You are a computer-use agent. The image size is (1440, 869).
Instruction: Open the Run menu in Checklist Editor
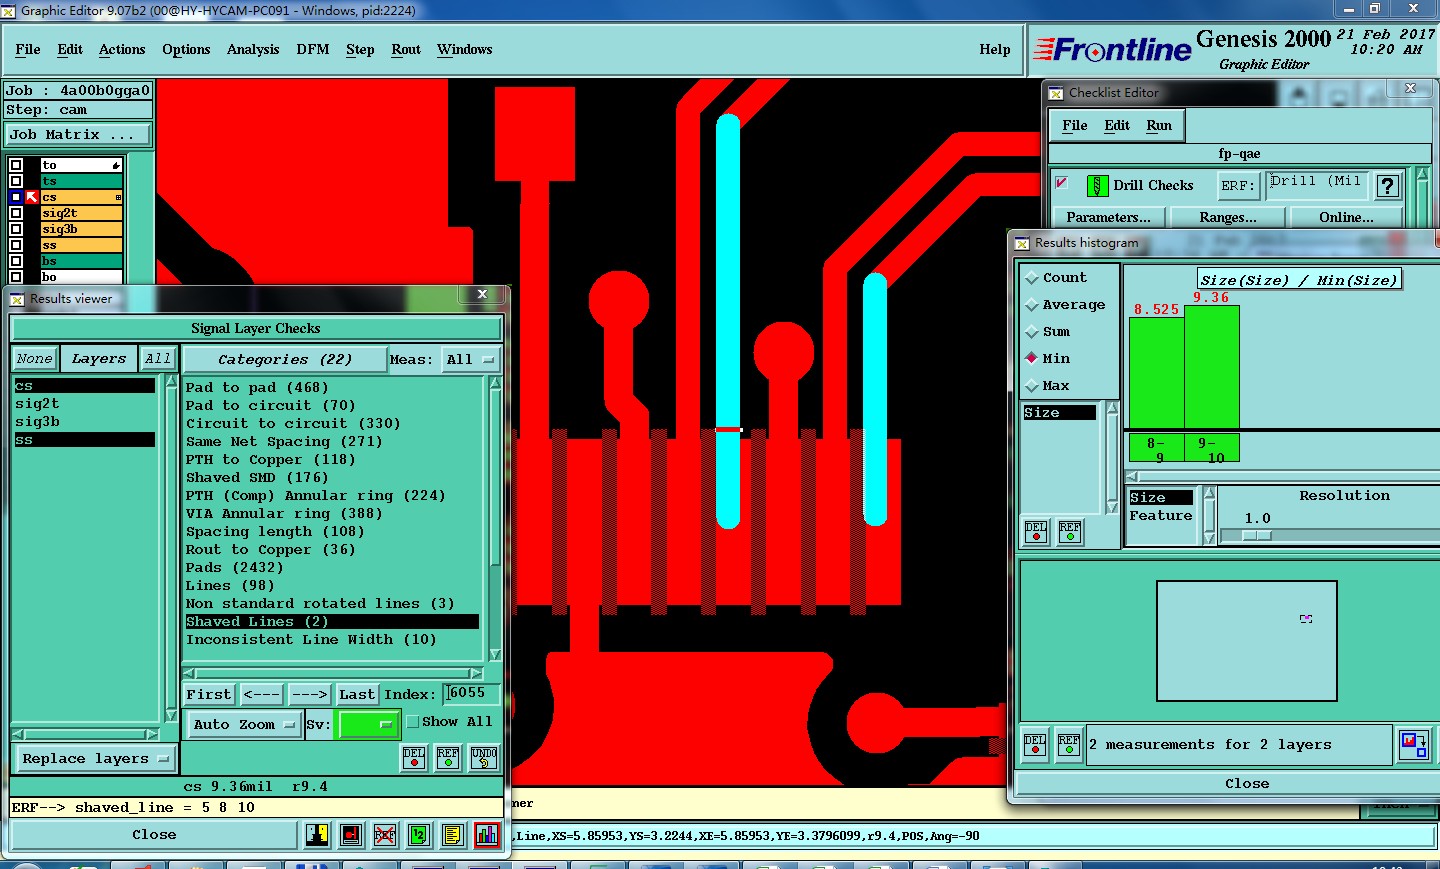click(1159, 125)
